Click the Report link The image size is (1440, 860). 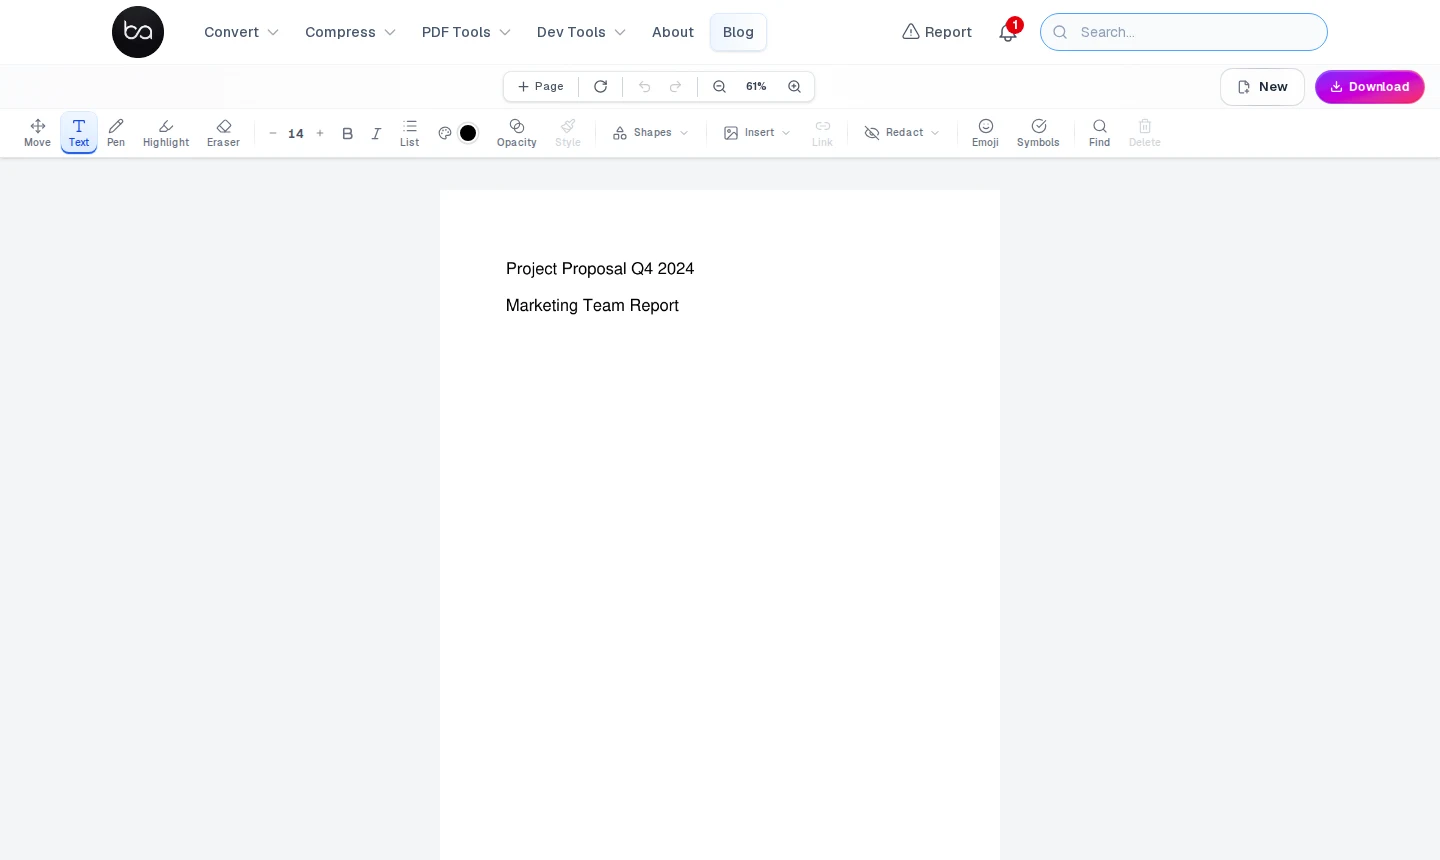tap(937, 32)
